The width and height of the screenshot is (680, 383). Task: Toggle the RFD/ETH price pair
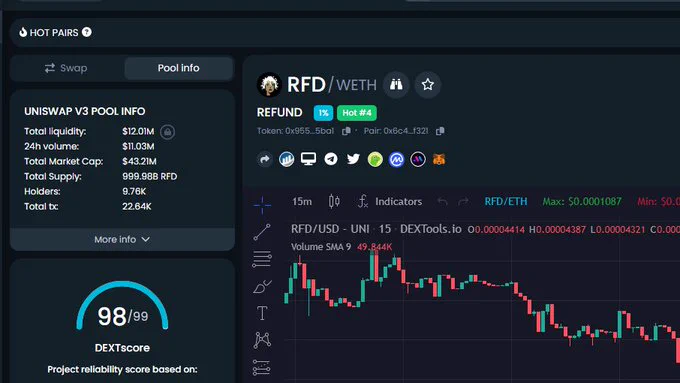506,201
